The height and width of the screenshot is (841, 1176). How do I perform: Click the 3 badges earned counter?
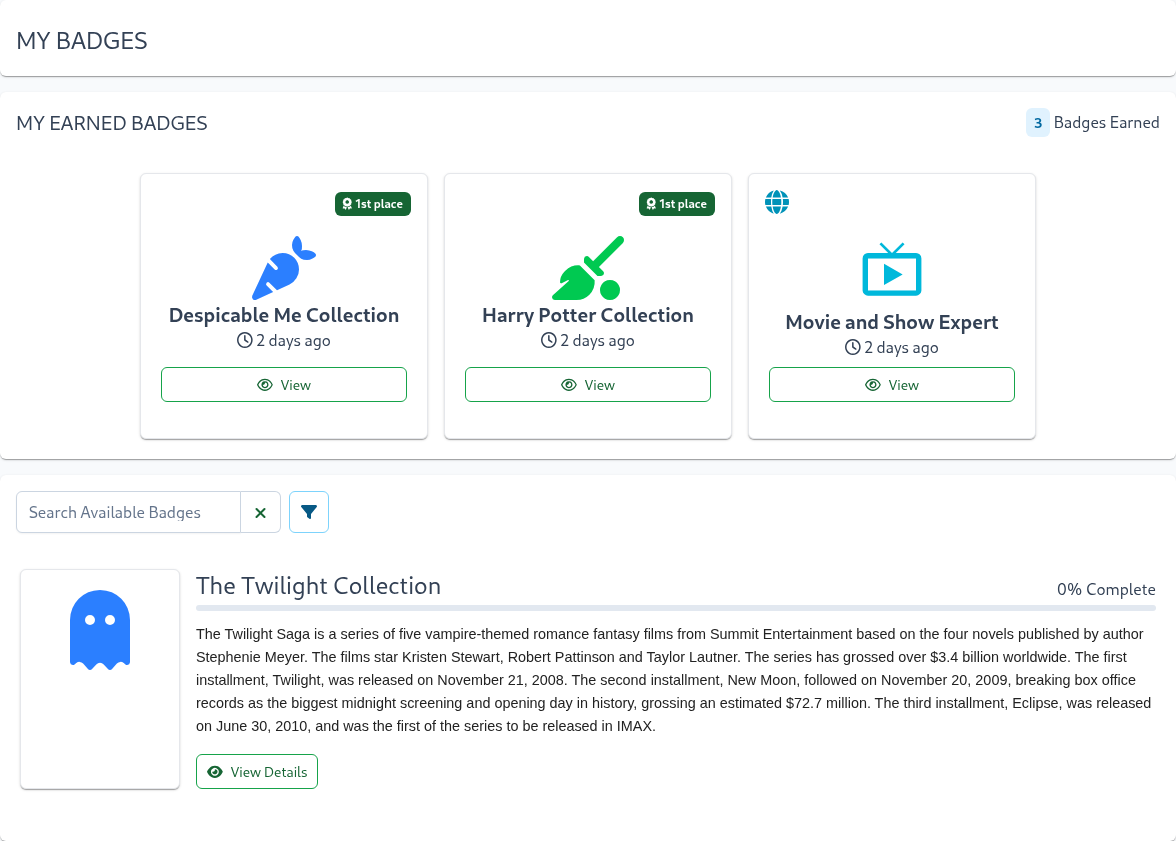click(x=1038, y=123)
